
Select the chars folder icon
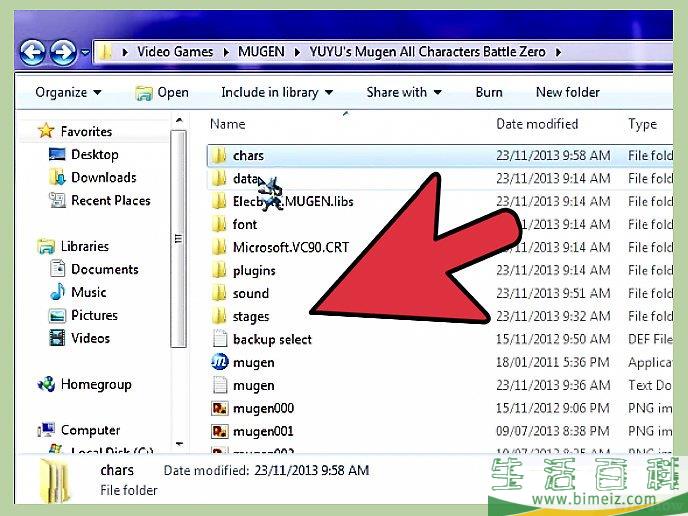click(219, 155)
